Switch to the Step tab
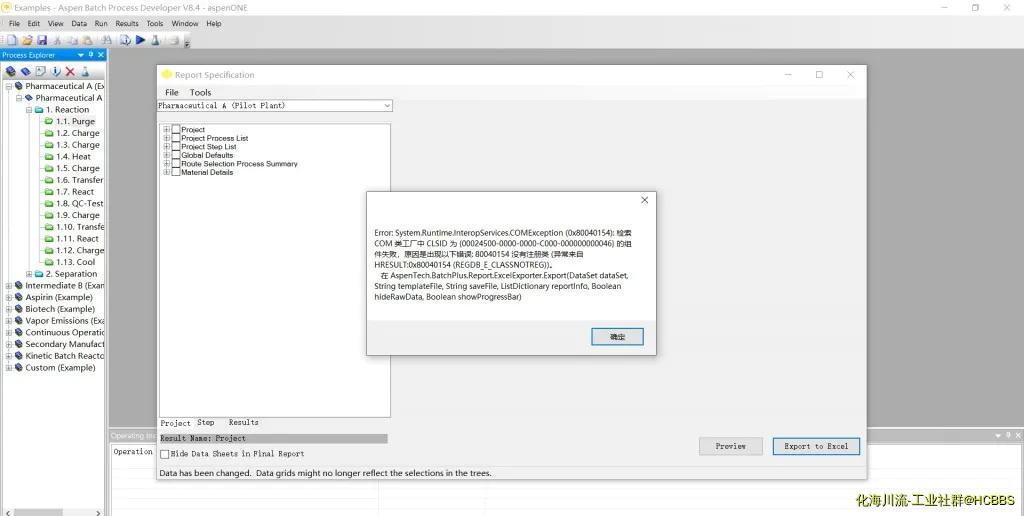Image resolution: width=1024 pixels, height=516 pixels. pos(206,423)
